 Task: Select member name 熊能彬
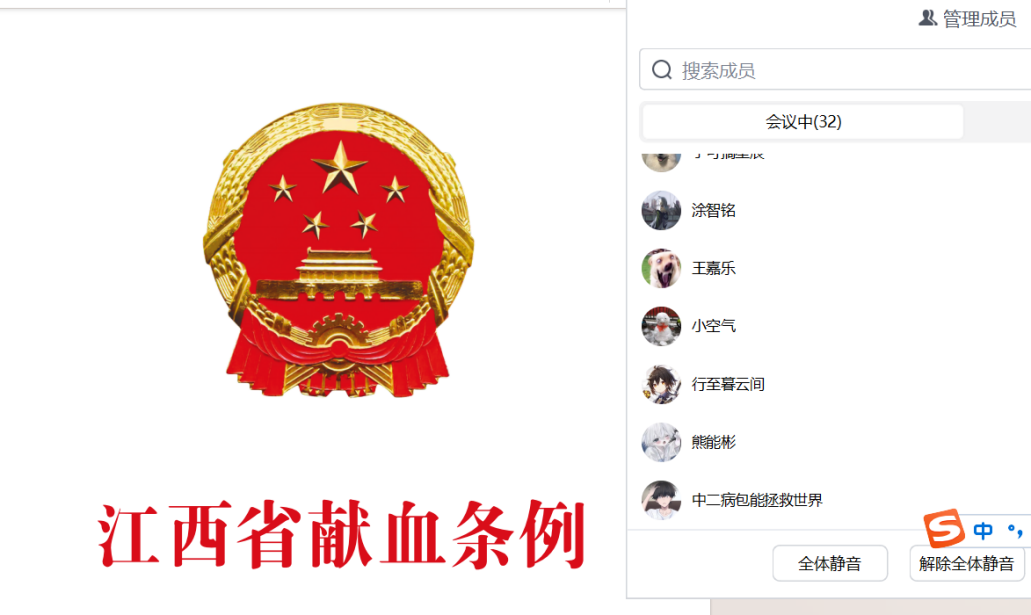[x=713, y=442]
